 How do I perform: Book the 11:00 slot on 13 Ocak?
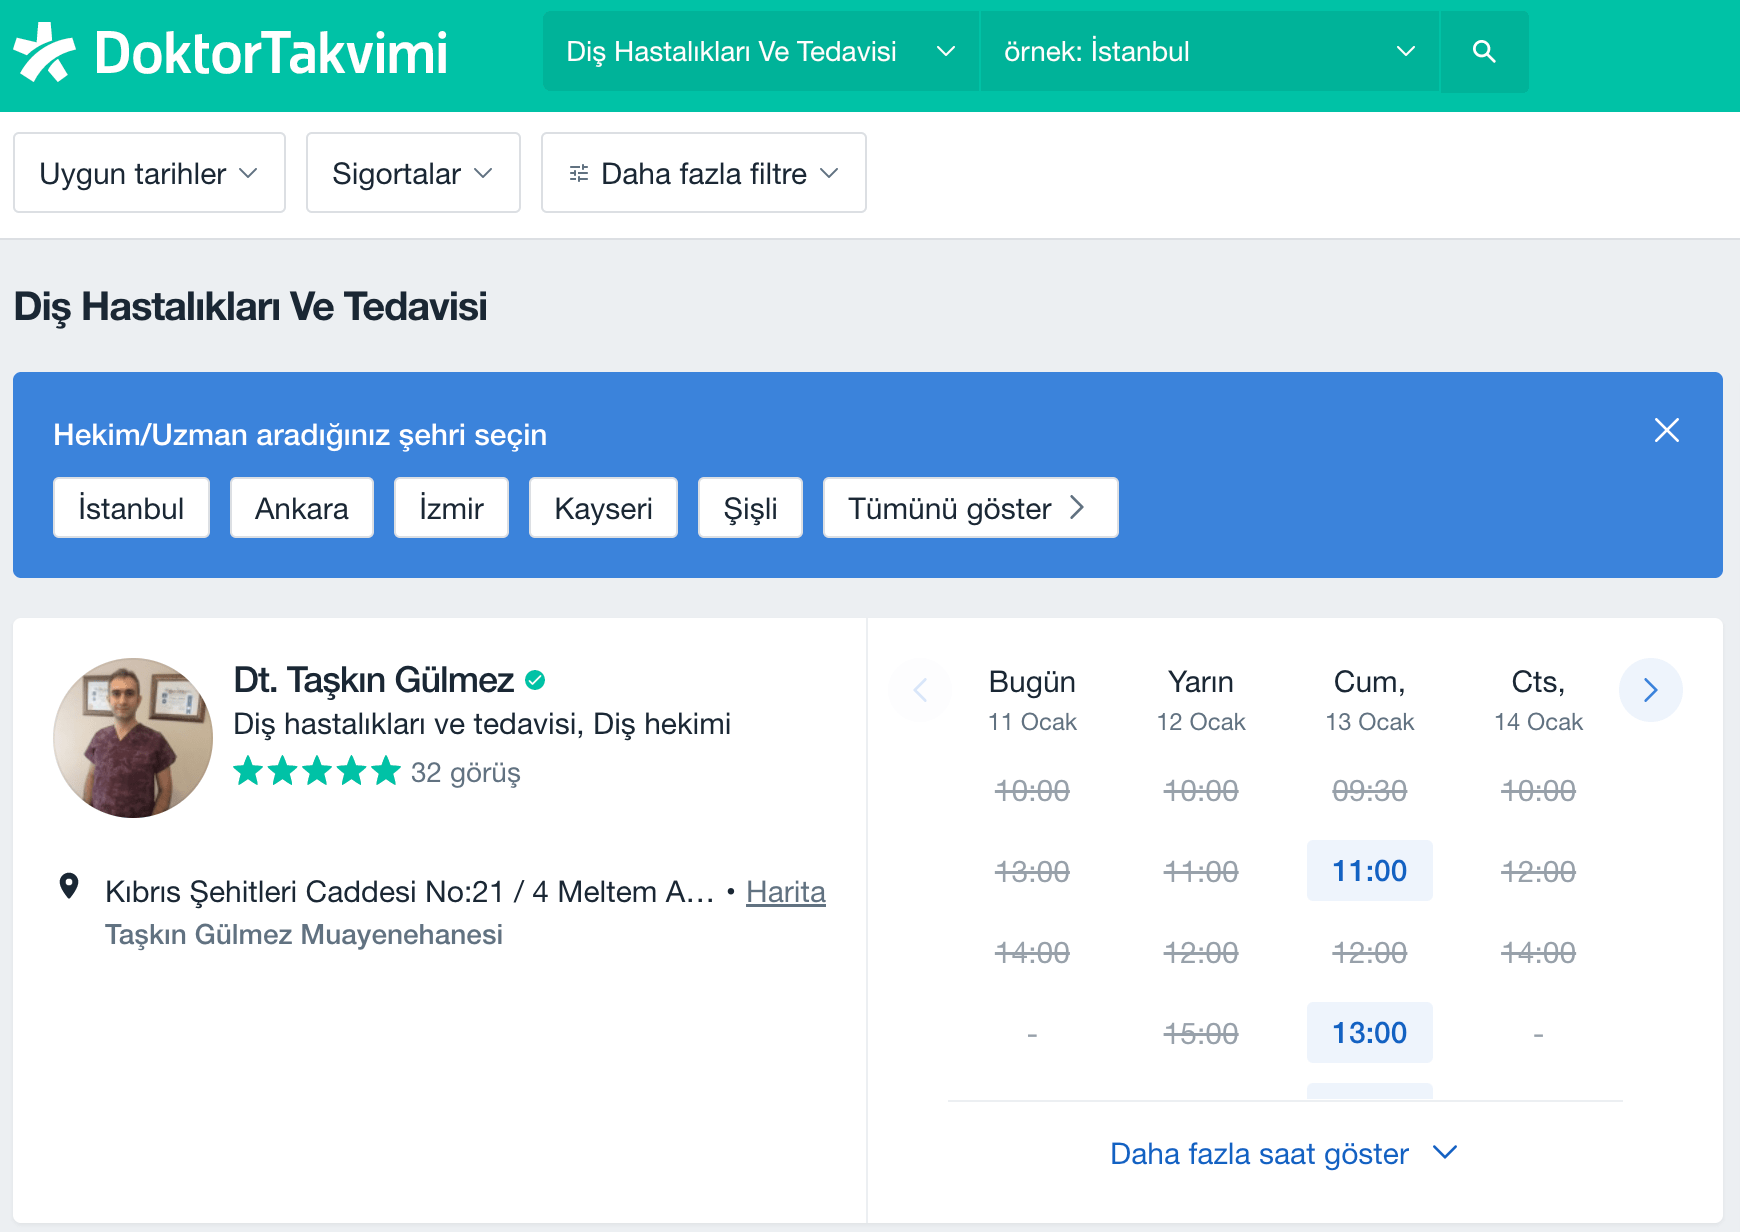tap(1369, 871)
